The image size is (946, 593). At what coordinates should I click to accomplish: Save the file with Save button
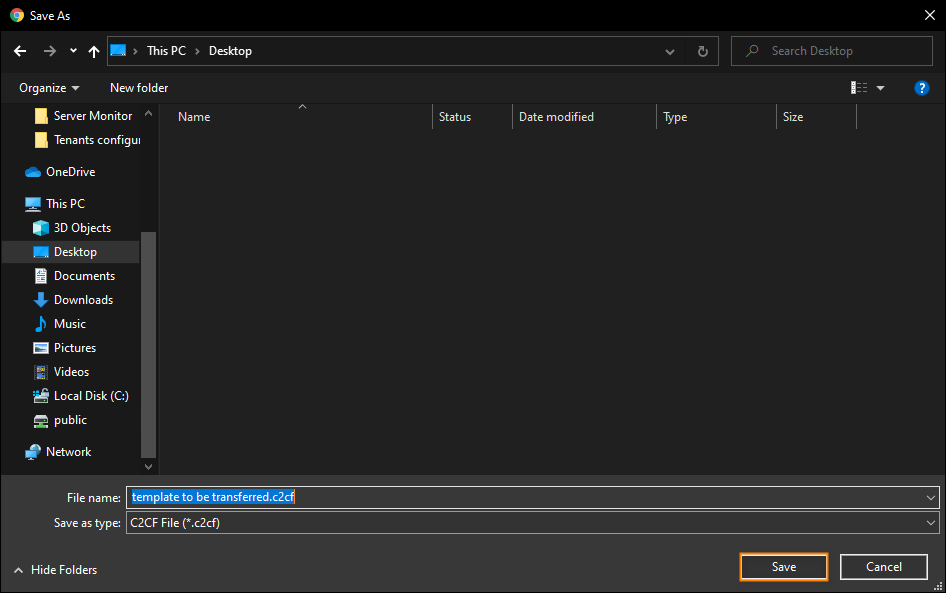coord(784,567)
